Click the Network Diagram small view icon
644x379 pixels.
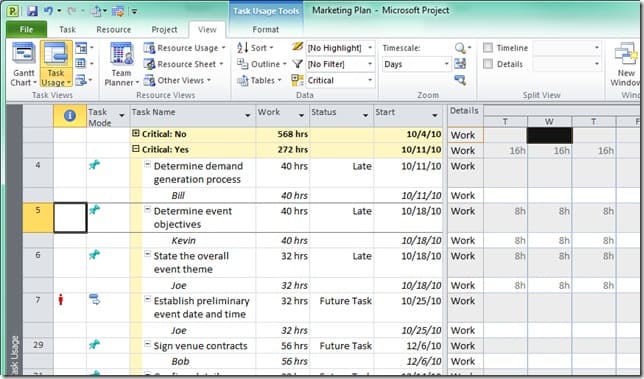click(x=81, y=48)
